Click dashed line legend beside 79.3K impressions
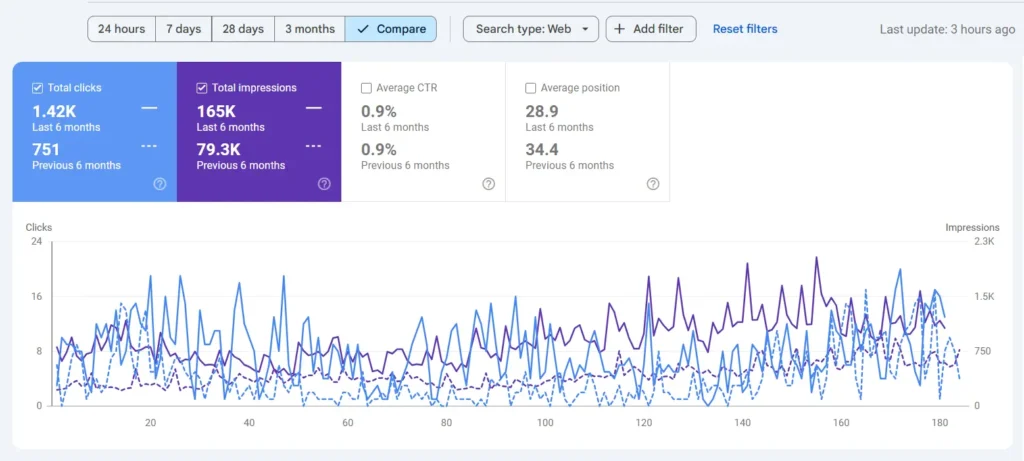This screenshot has width=1024, height=461. (x=314, y=146)
